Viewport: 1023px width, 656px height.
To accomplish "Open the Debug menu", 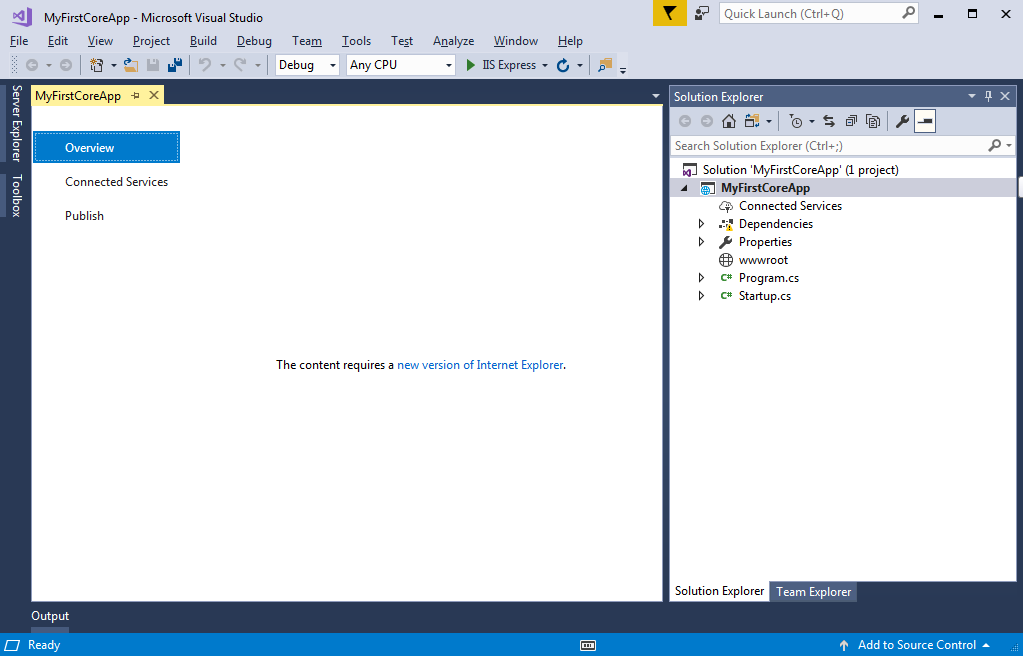I will point(254,41).
